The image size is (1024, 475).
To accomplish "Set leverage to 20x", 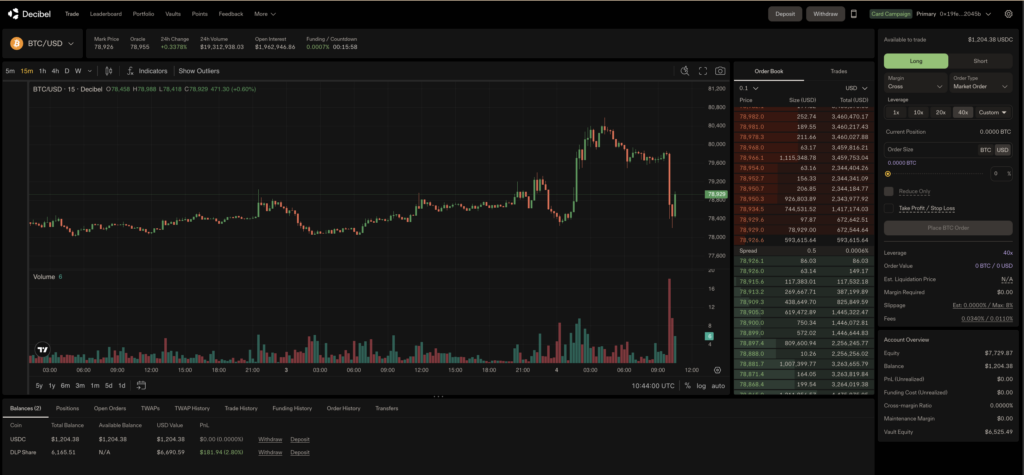I will pyautogui.click(x=940, y=112).
